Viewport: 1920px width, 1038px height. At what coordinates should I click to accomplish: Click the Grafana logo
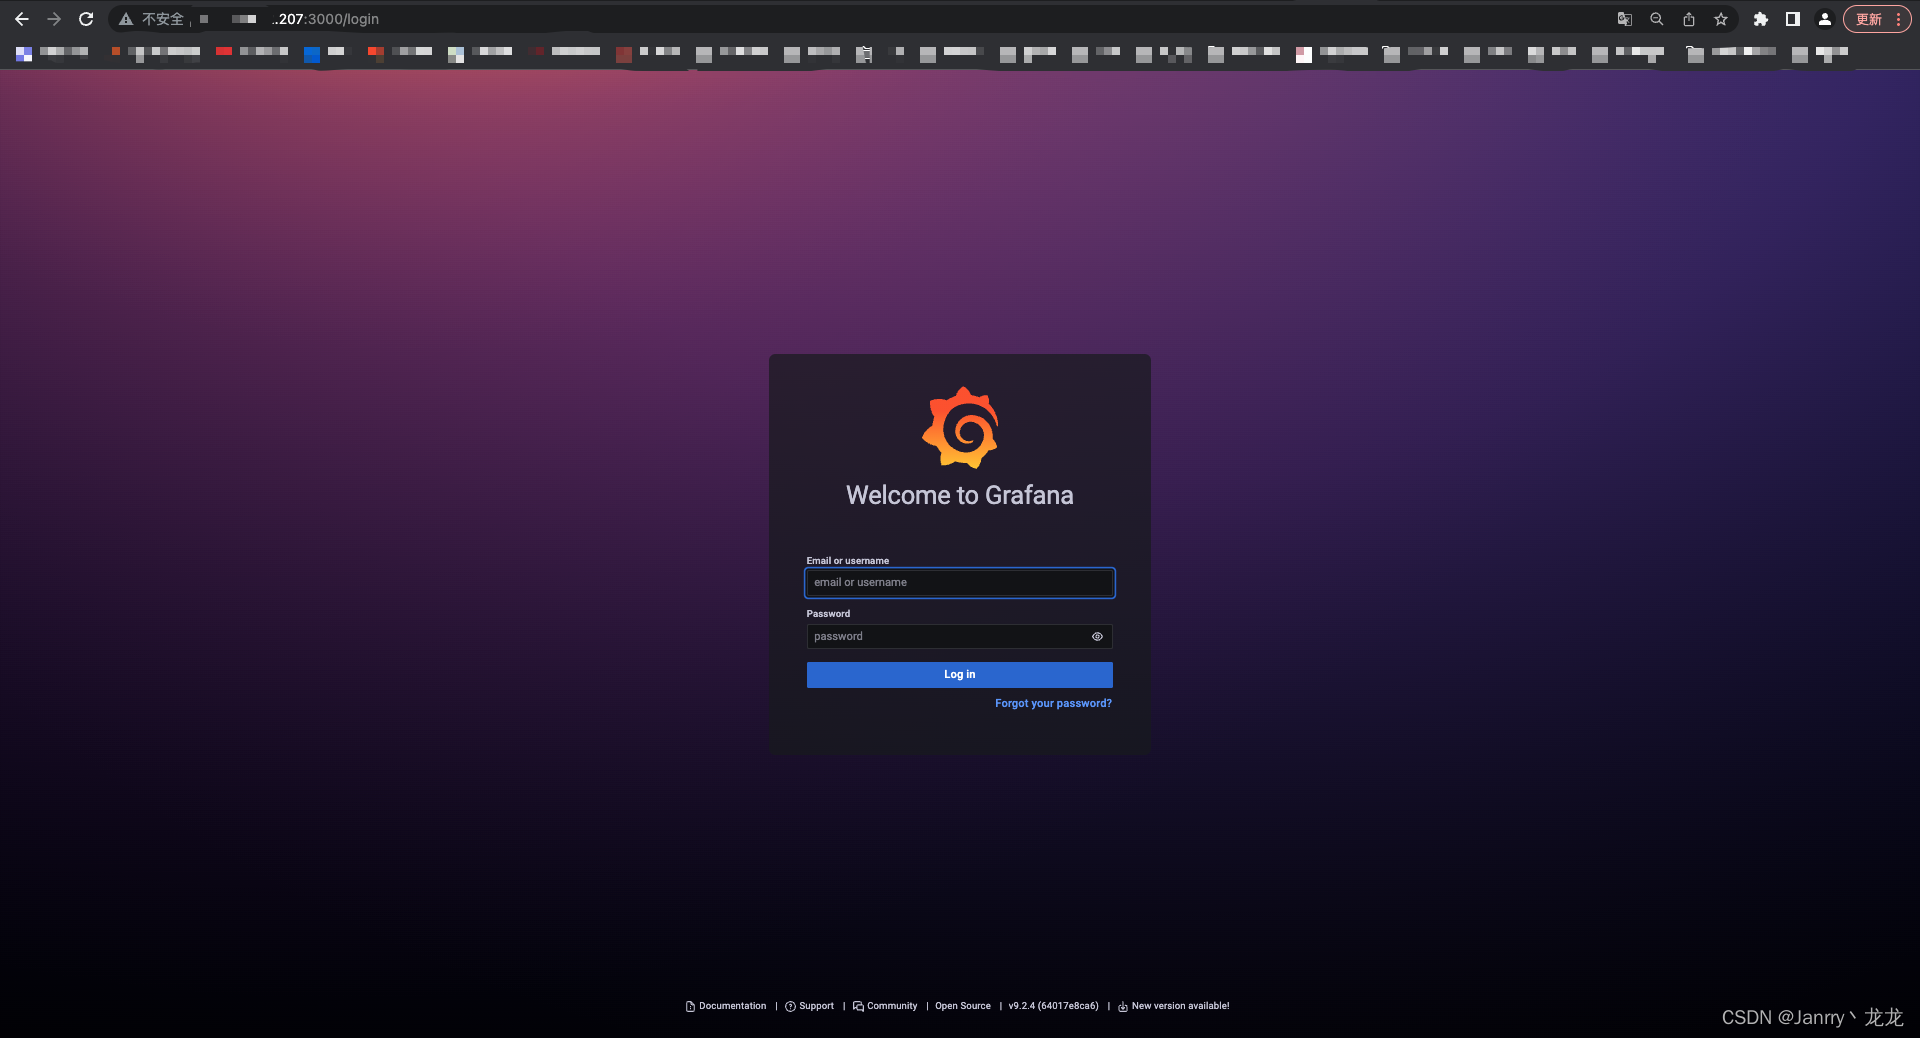(x=960, y=428)
